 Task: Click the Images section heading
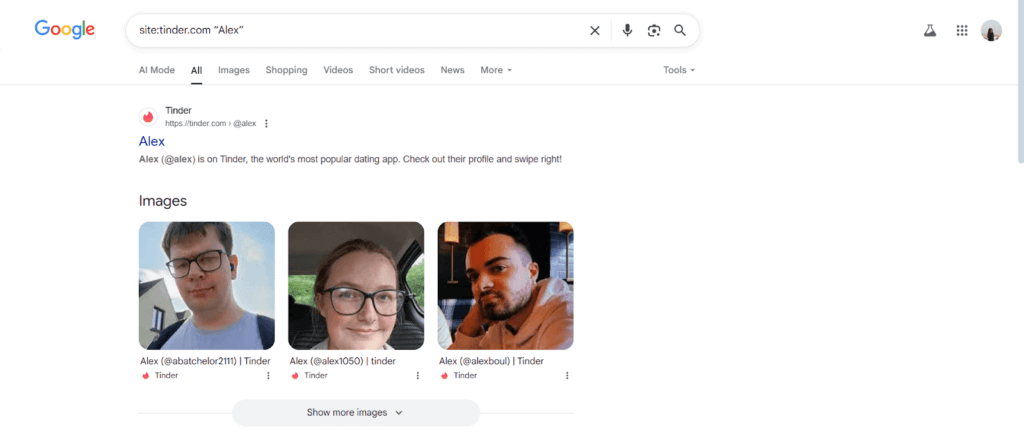click(x=163, y=201)
